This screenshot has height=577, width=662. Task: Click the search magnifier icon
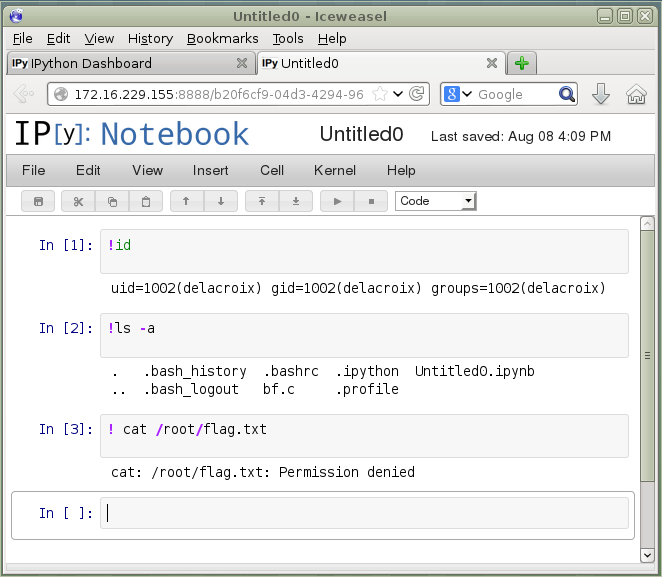tap(567, 94)
